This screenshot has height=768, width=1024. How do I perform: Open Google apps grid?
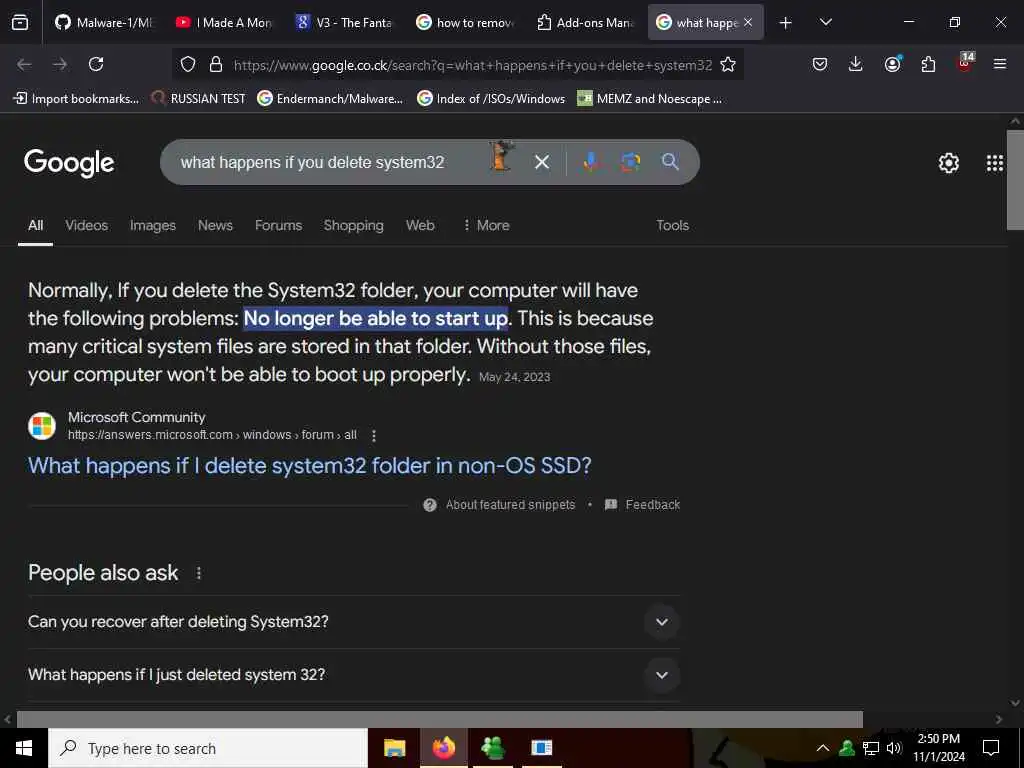[995, 163]
